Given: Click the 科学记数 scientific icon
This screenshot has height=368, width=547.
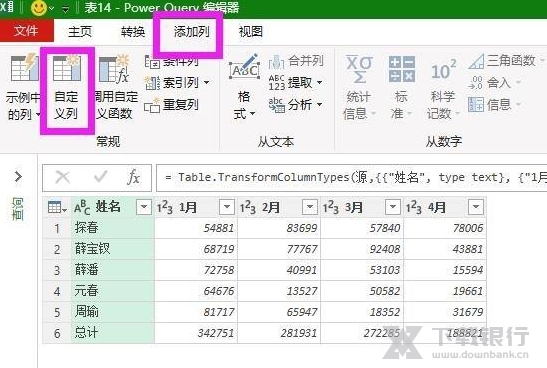Looking at the screenshot, I should point(443,69).
